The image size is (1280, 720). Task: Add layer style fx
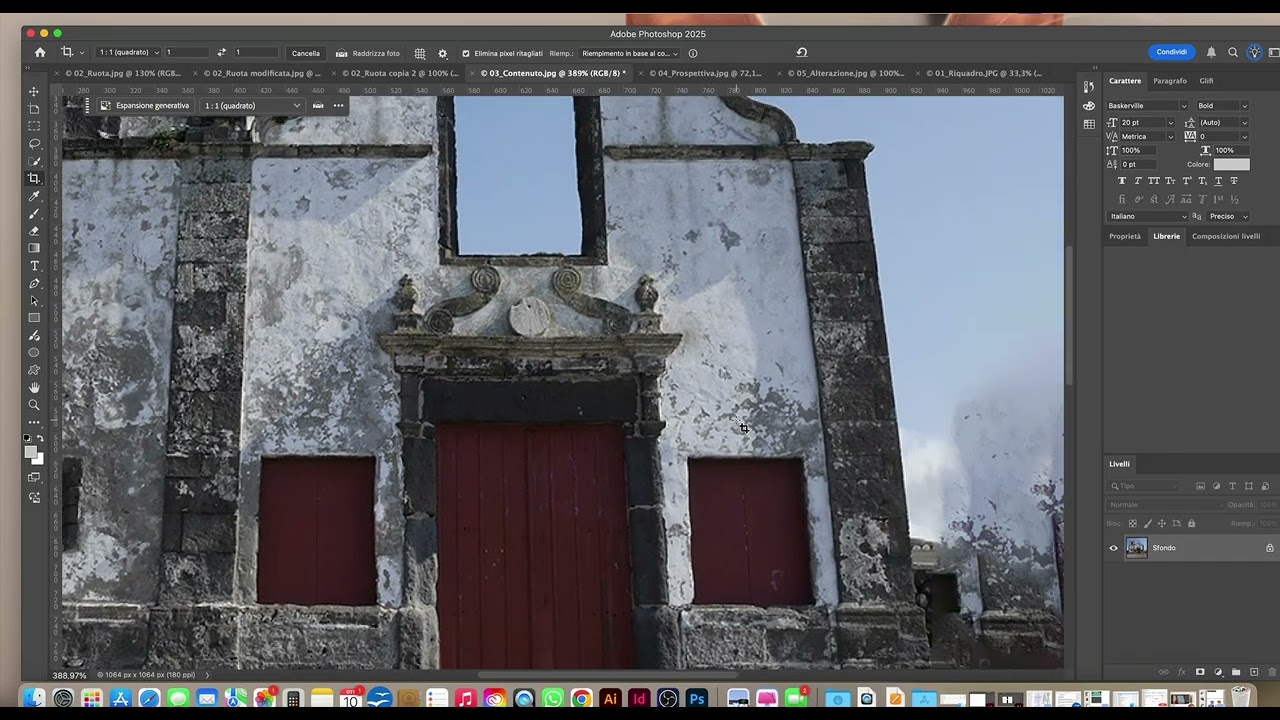pyautogui.click(x=1182, y=672)
